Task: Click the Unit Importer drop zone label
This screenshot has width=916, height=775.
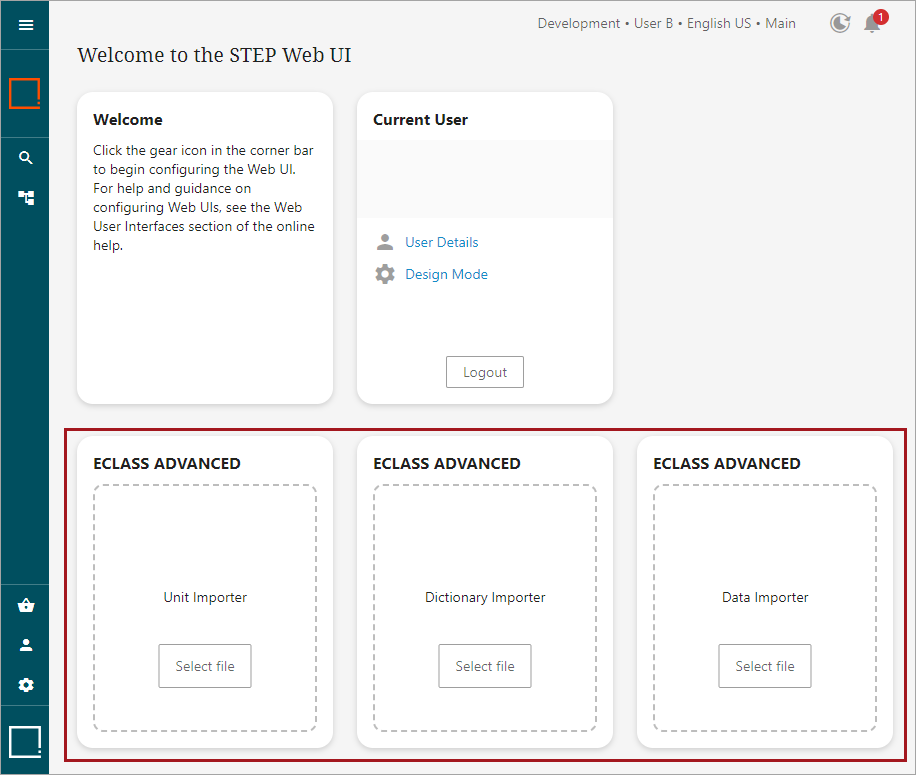Action: click(x=205, y=597)
